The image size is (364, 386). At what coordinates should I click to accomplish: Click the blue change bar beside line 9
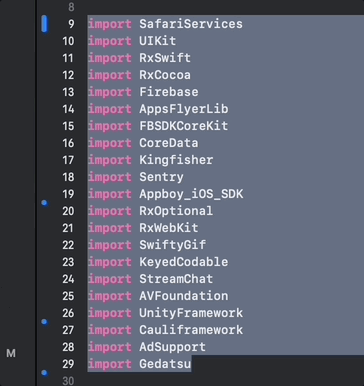tap(44, 24)
